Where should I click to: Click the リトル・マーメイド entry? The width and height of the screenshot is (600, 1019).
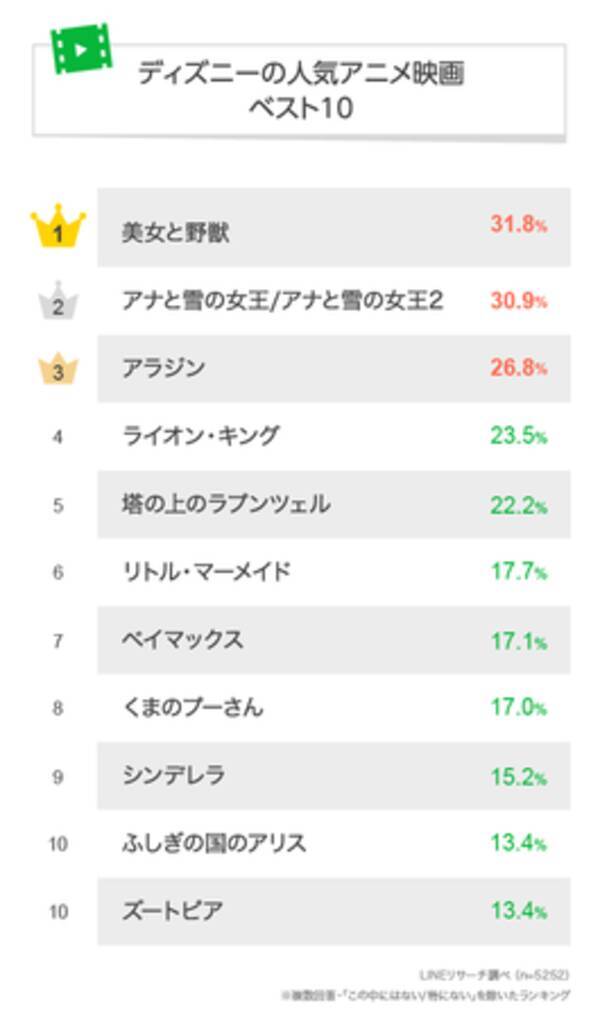click(x=206, y=572)
